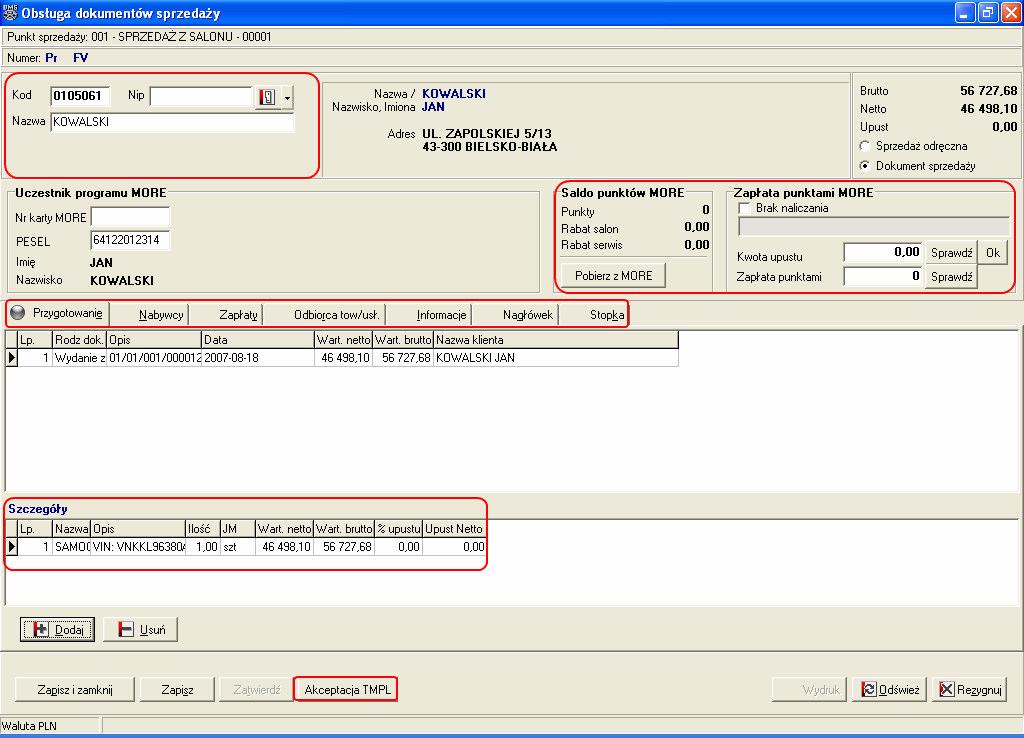
Task: Click the Nazwa field containing KOWALSKI
Action: pos(172,122)
